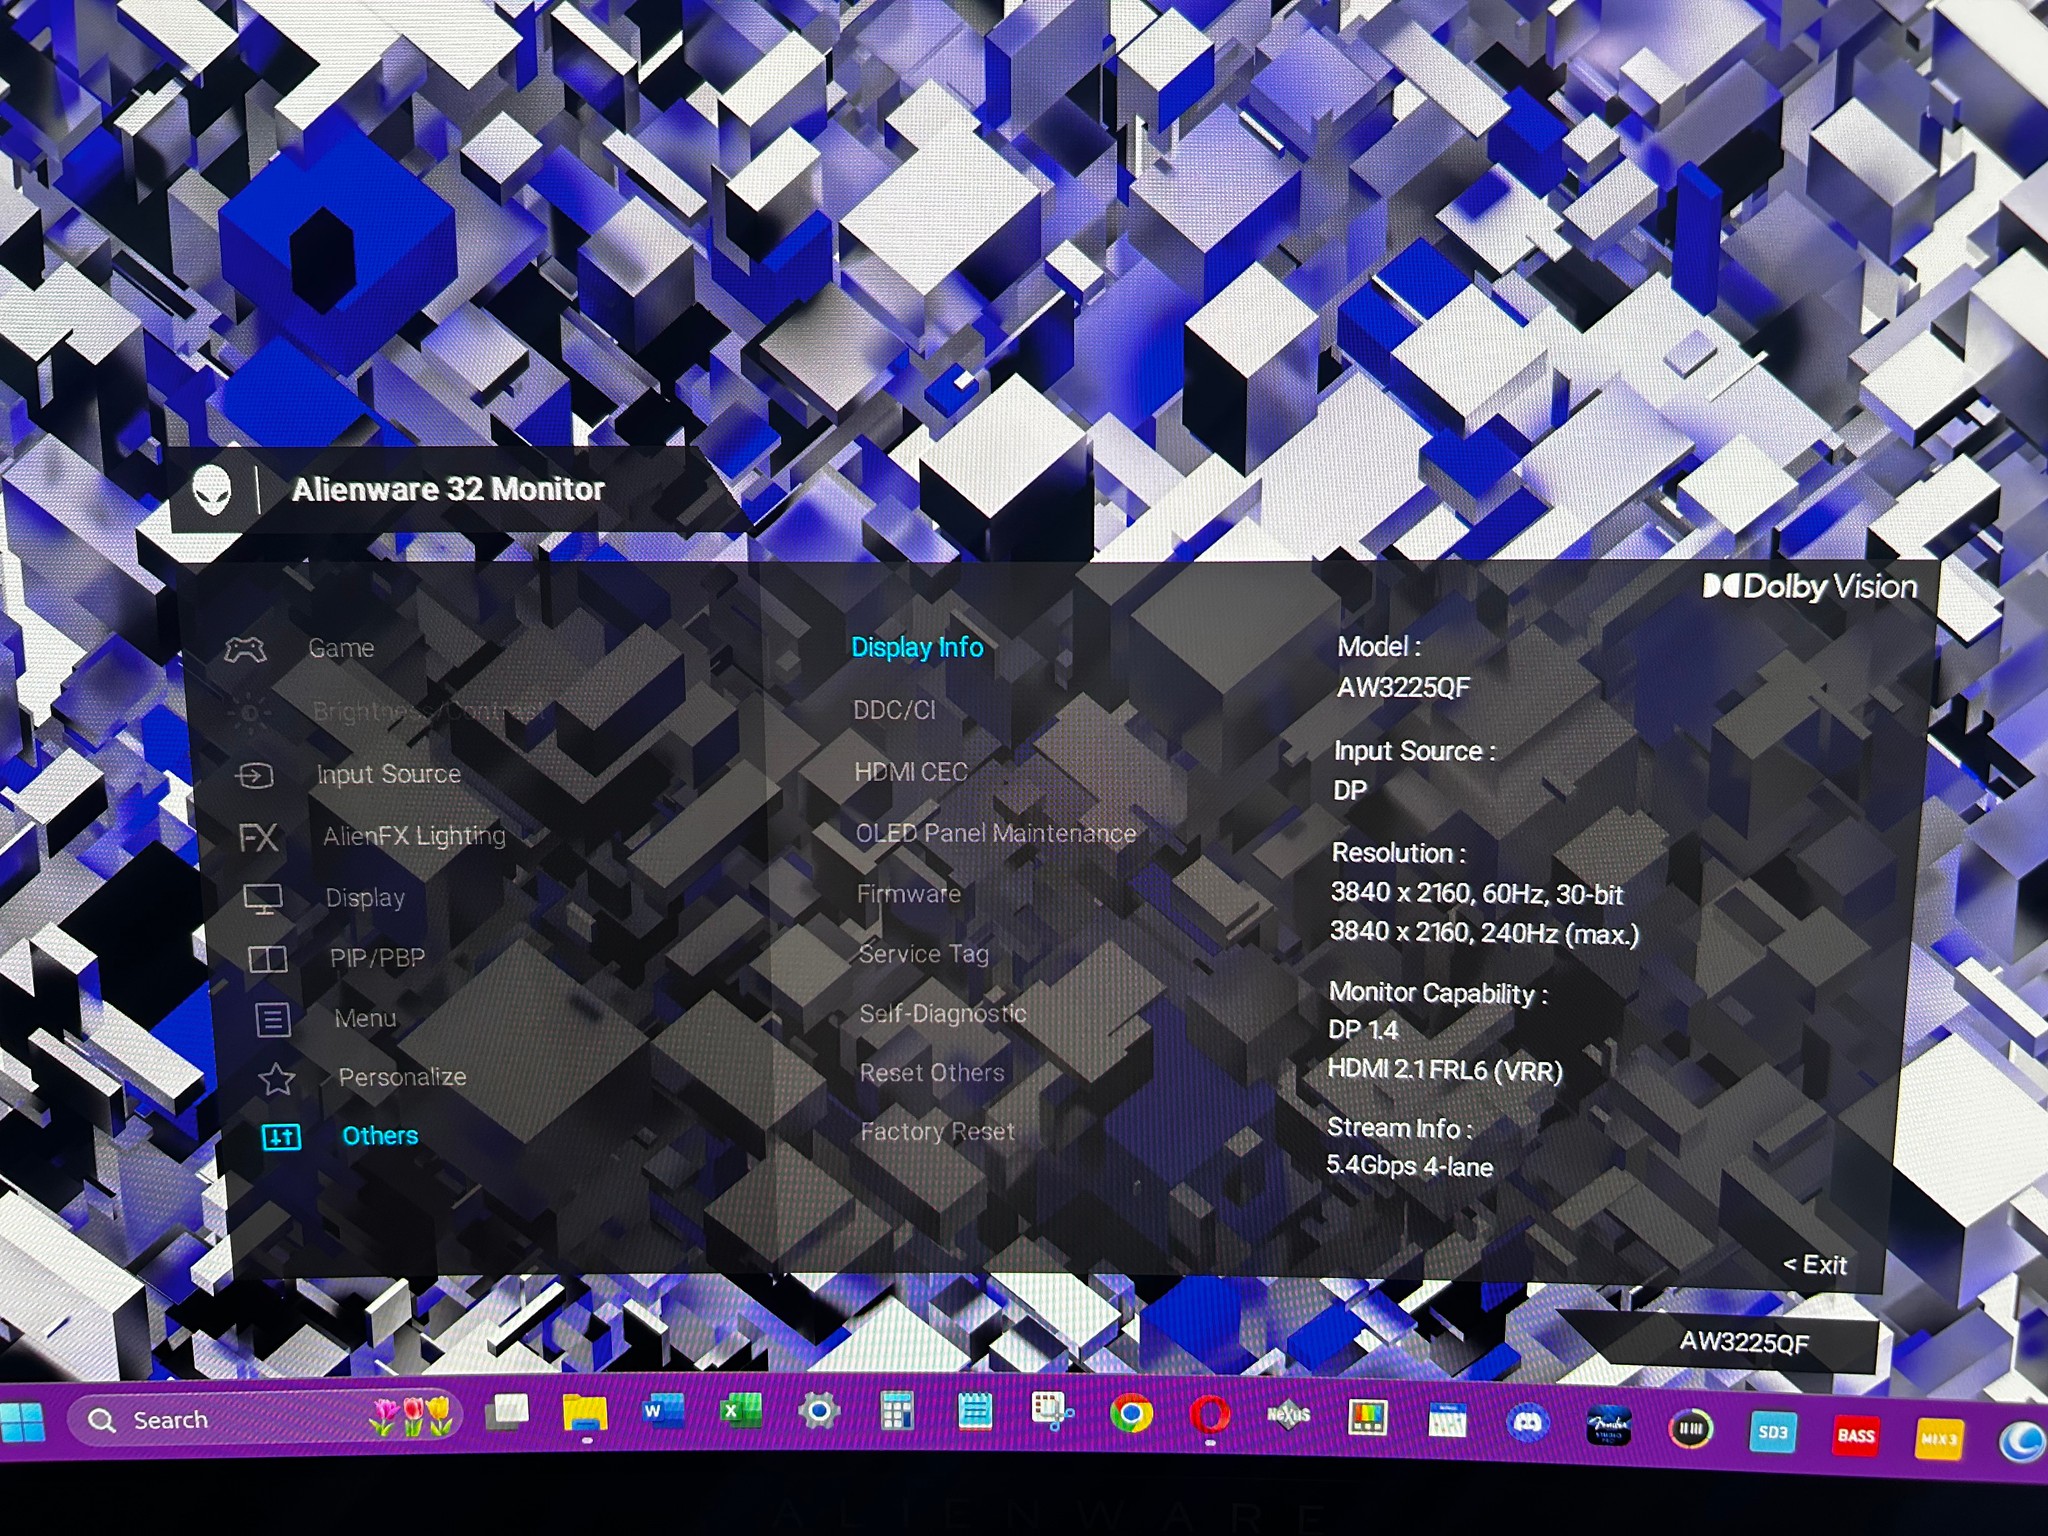Open Task View from the taskbar

(508, 1412)
